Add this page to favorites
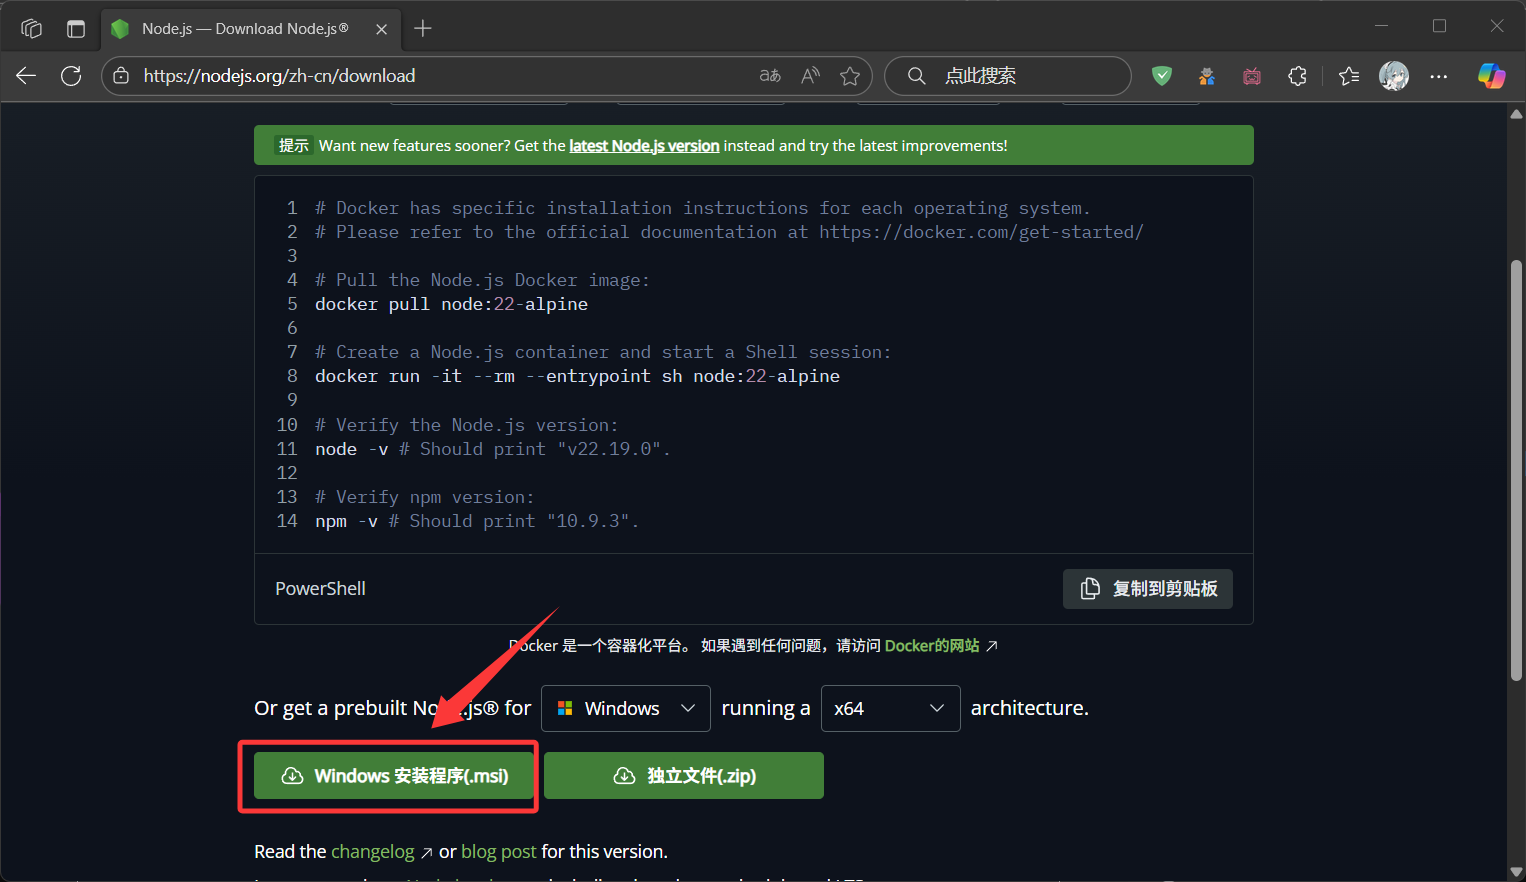The width and height of the screenshot is (1526, 882). click(850, 76)
